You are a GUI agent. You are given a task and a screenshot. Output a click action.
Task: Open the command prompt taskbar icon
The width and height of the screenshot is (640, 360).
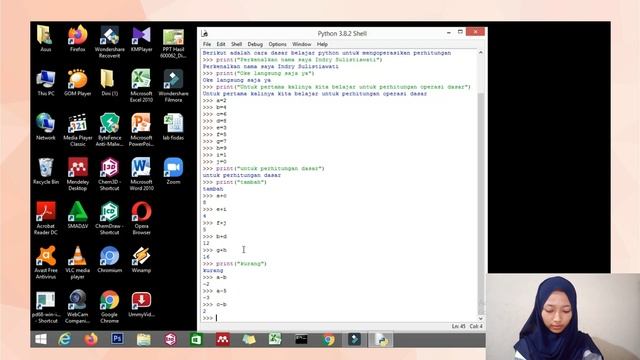(x=301, y=339)
